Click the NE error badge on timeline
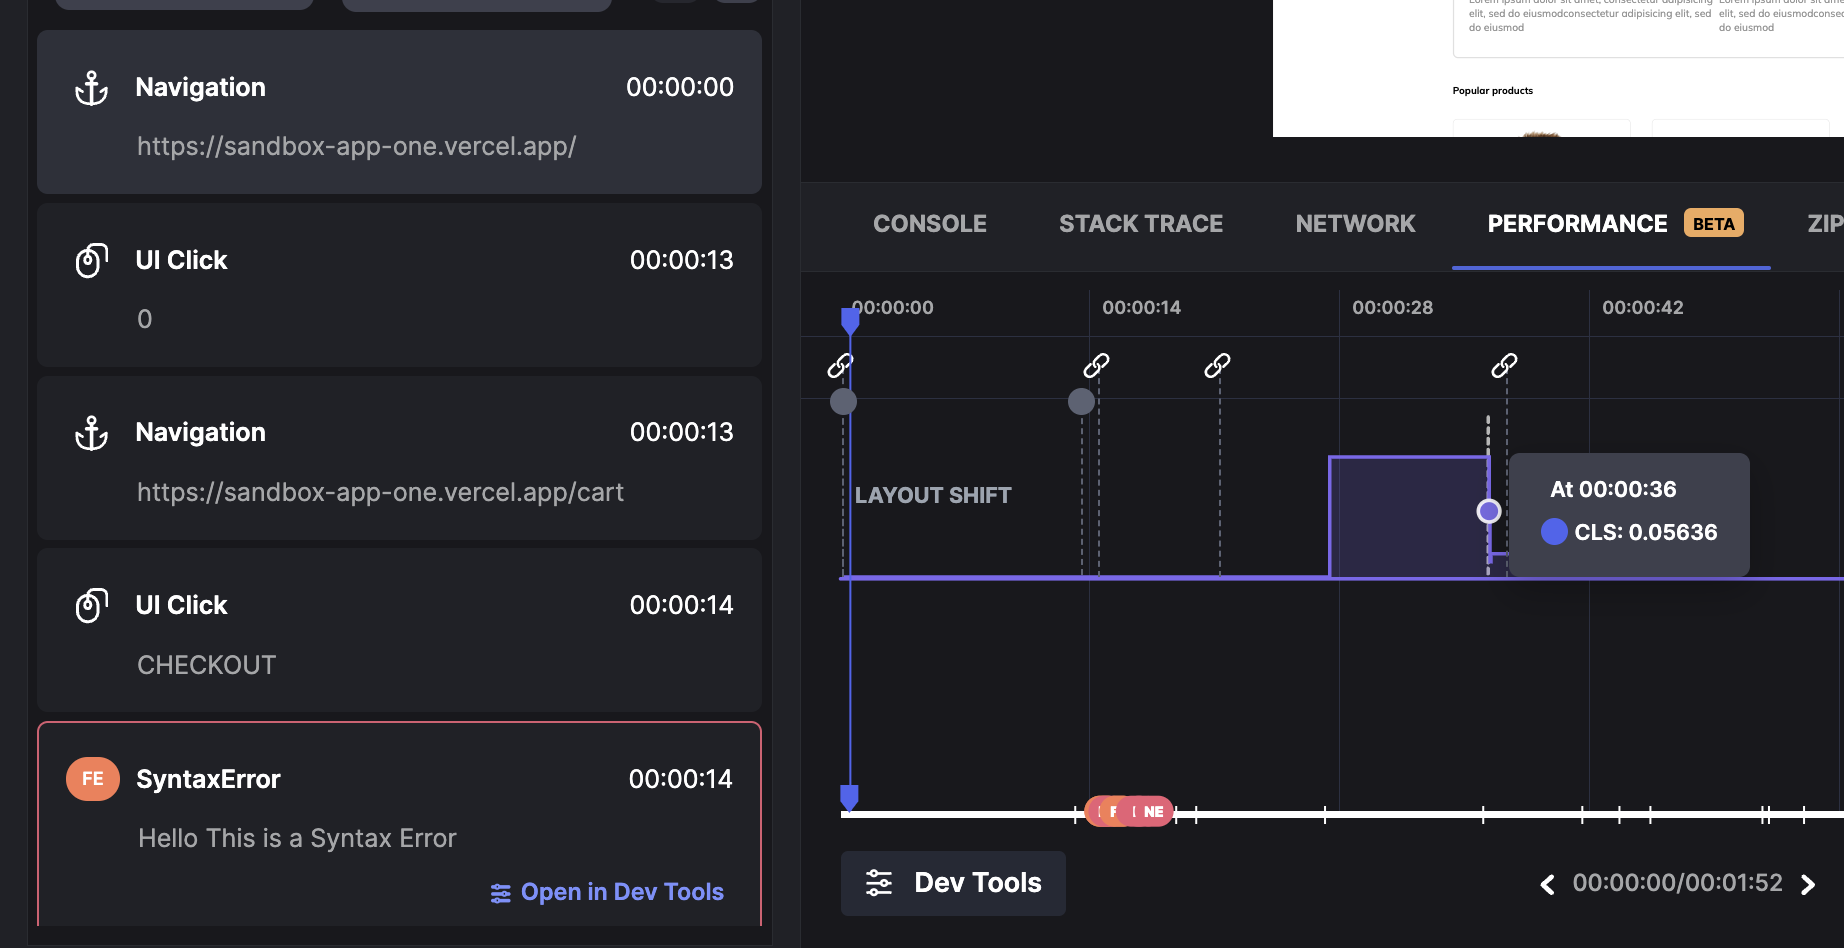This screenshot has height=948, width=1844. point(1153,812)
